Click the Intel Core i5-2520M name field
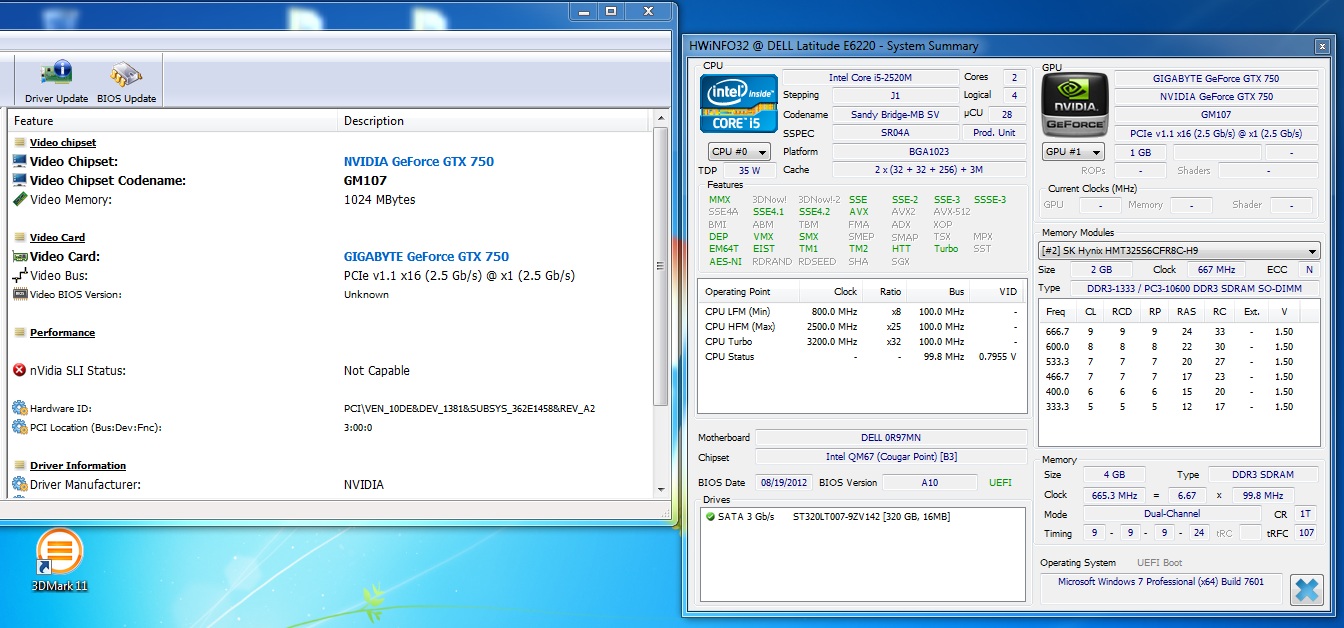The width and height of the screenshot is (1344, 628). point(870,77)
